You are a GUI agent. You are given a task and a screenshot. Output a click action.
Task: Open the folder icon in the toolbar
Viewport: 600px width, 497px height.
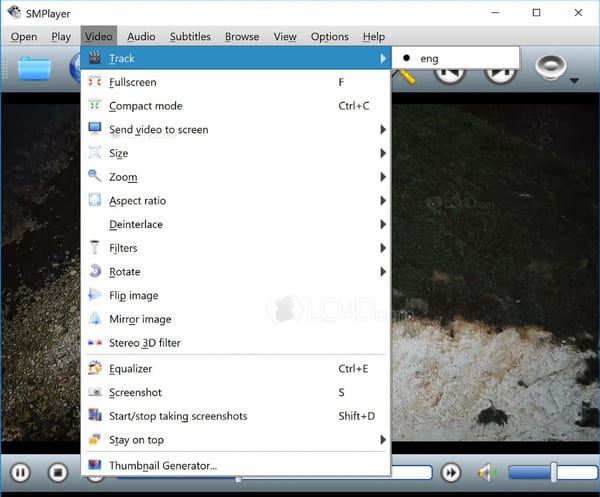34,68
